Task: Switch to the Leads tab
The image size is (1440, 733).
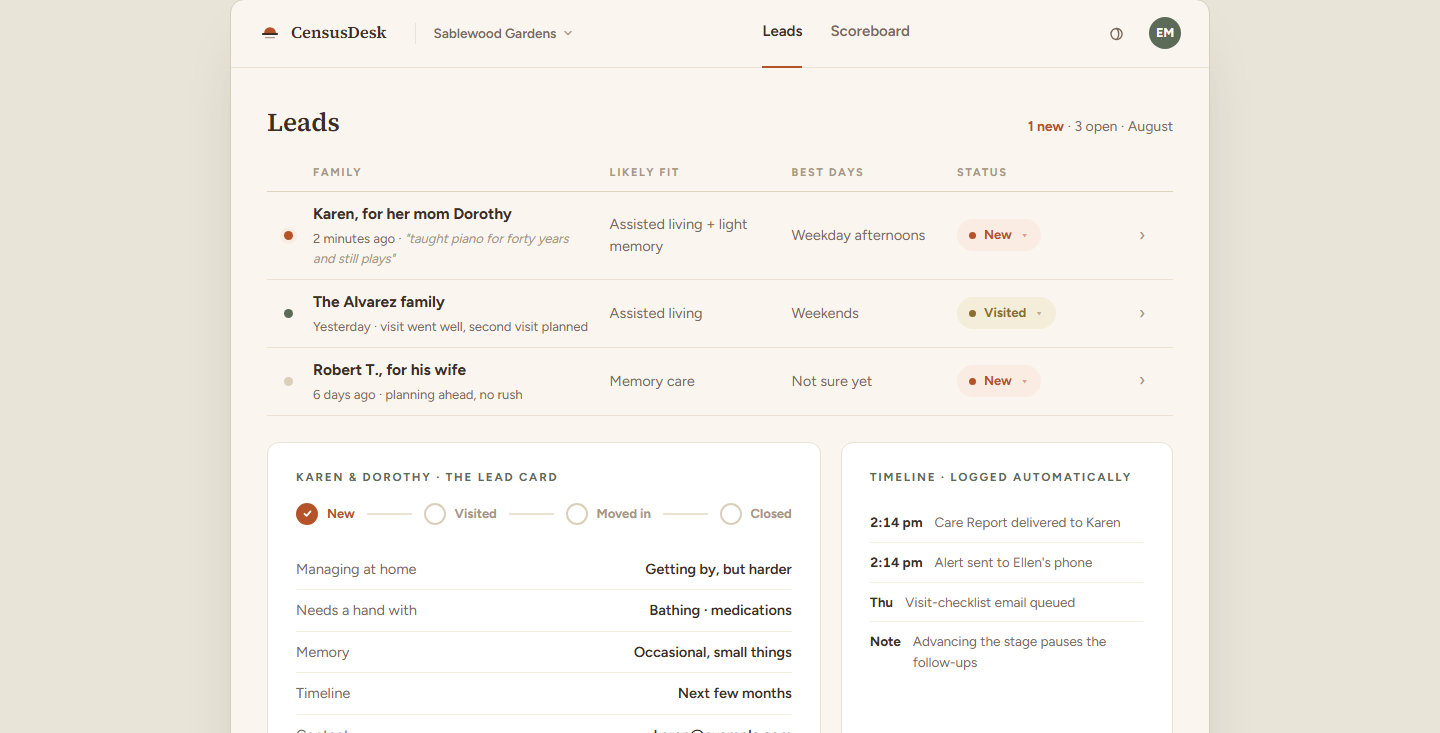Action: pos(782,32)
